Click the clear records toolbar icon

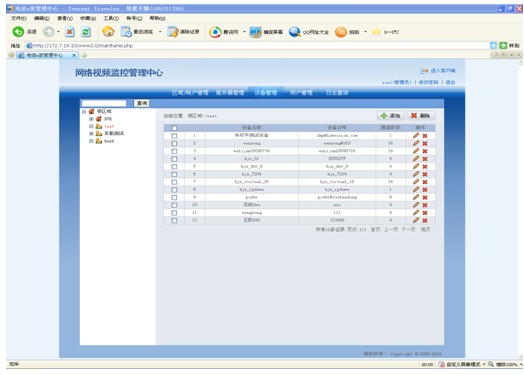pyautogui.click(x=173, y=32)
